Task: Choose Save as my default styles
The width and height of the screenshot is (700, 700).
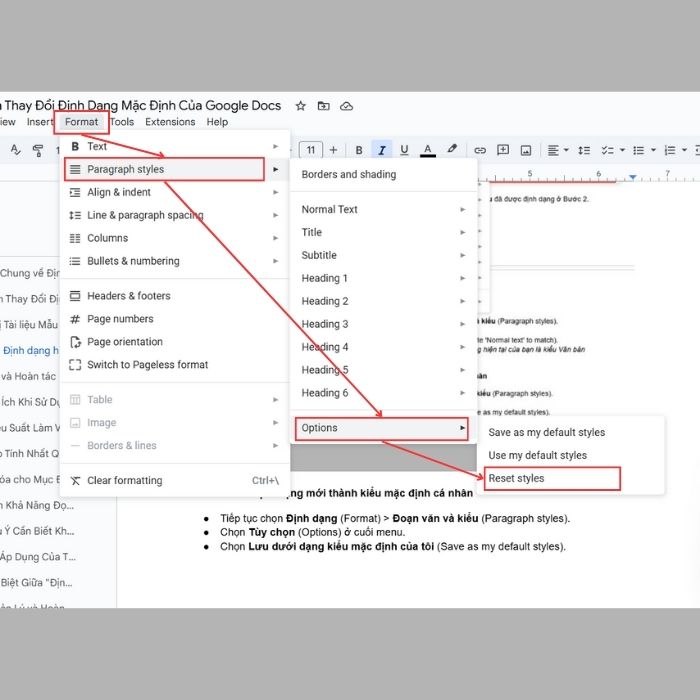Action: (x=571, y=433)
